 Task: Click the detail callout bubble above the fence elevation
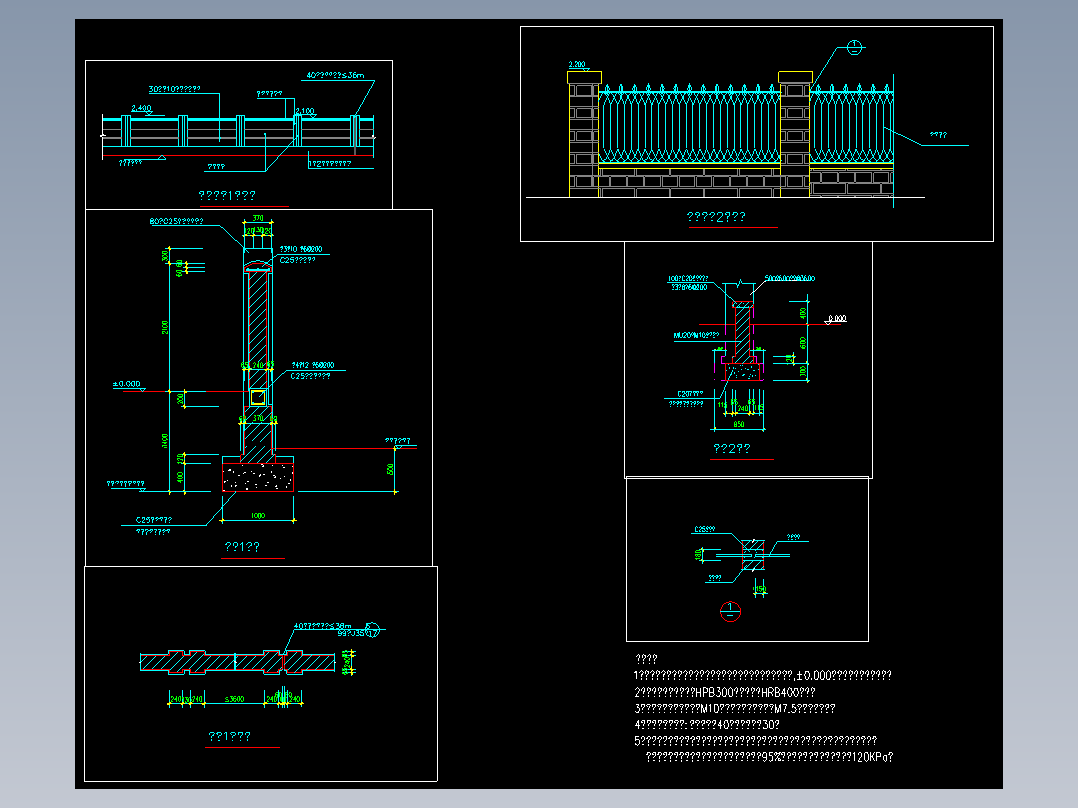tap(854, 47)
